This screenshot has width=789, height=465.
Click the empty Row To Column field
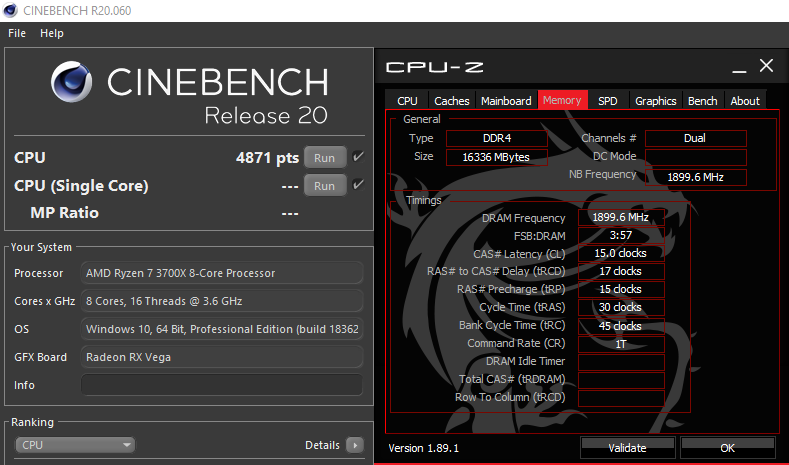[621, 398]
